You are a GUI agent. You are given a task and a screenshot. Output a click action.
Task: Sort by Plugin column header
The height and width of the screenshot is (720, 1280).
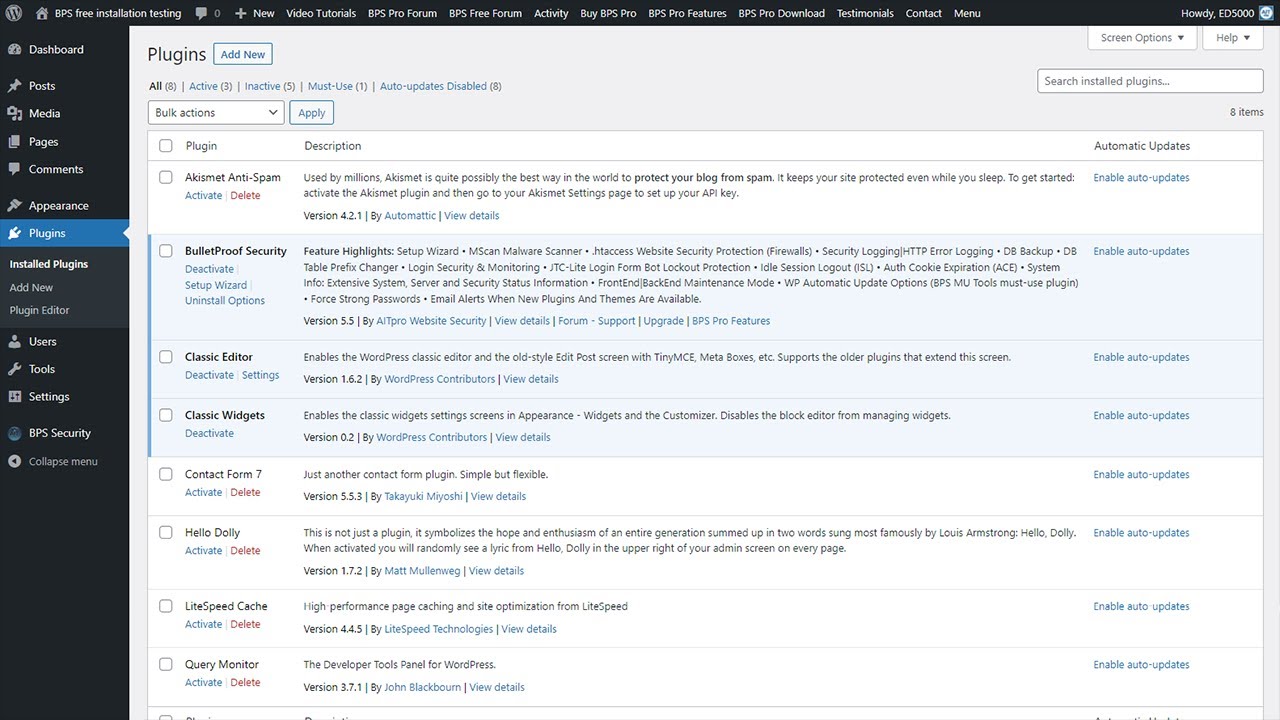click(201, 146)
